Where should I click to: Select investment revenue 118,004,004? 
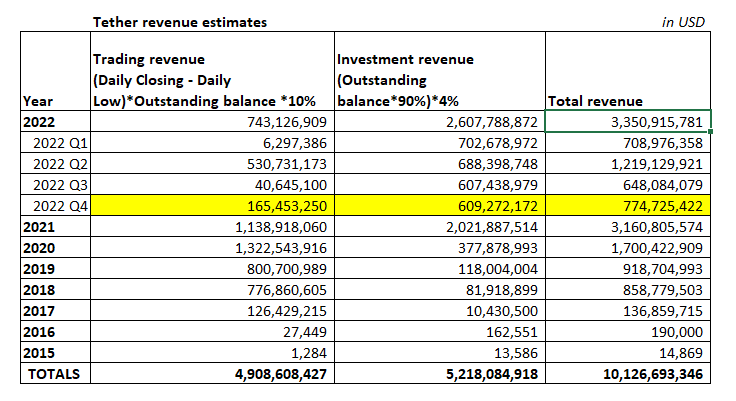[440, 269]
